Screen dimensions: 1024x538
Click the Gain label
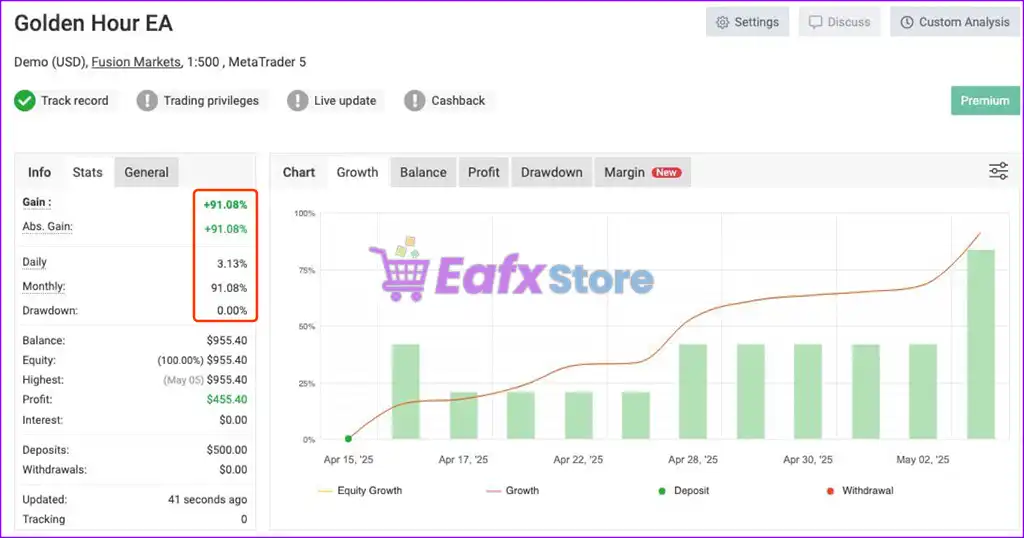pyautogui.click(x=37, y=202)
